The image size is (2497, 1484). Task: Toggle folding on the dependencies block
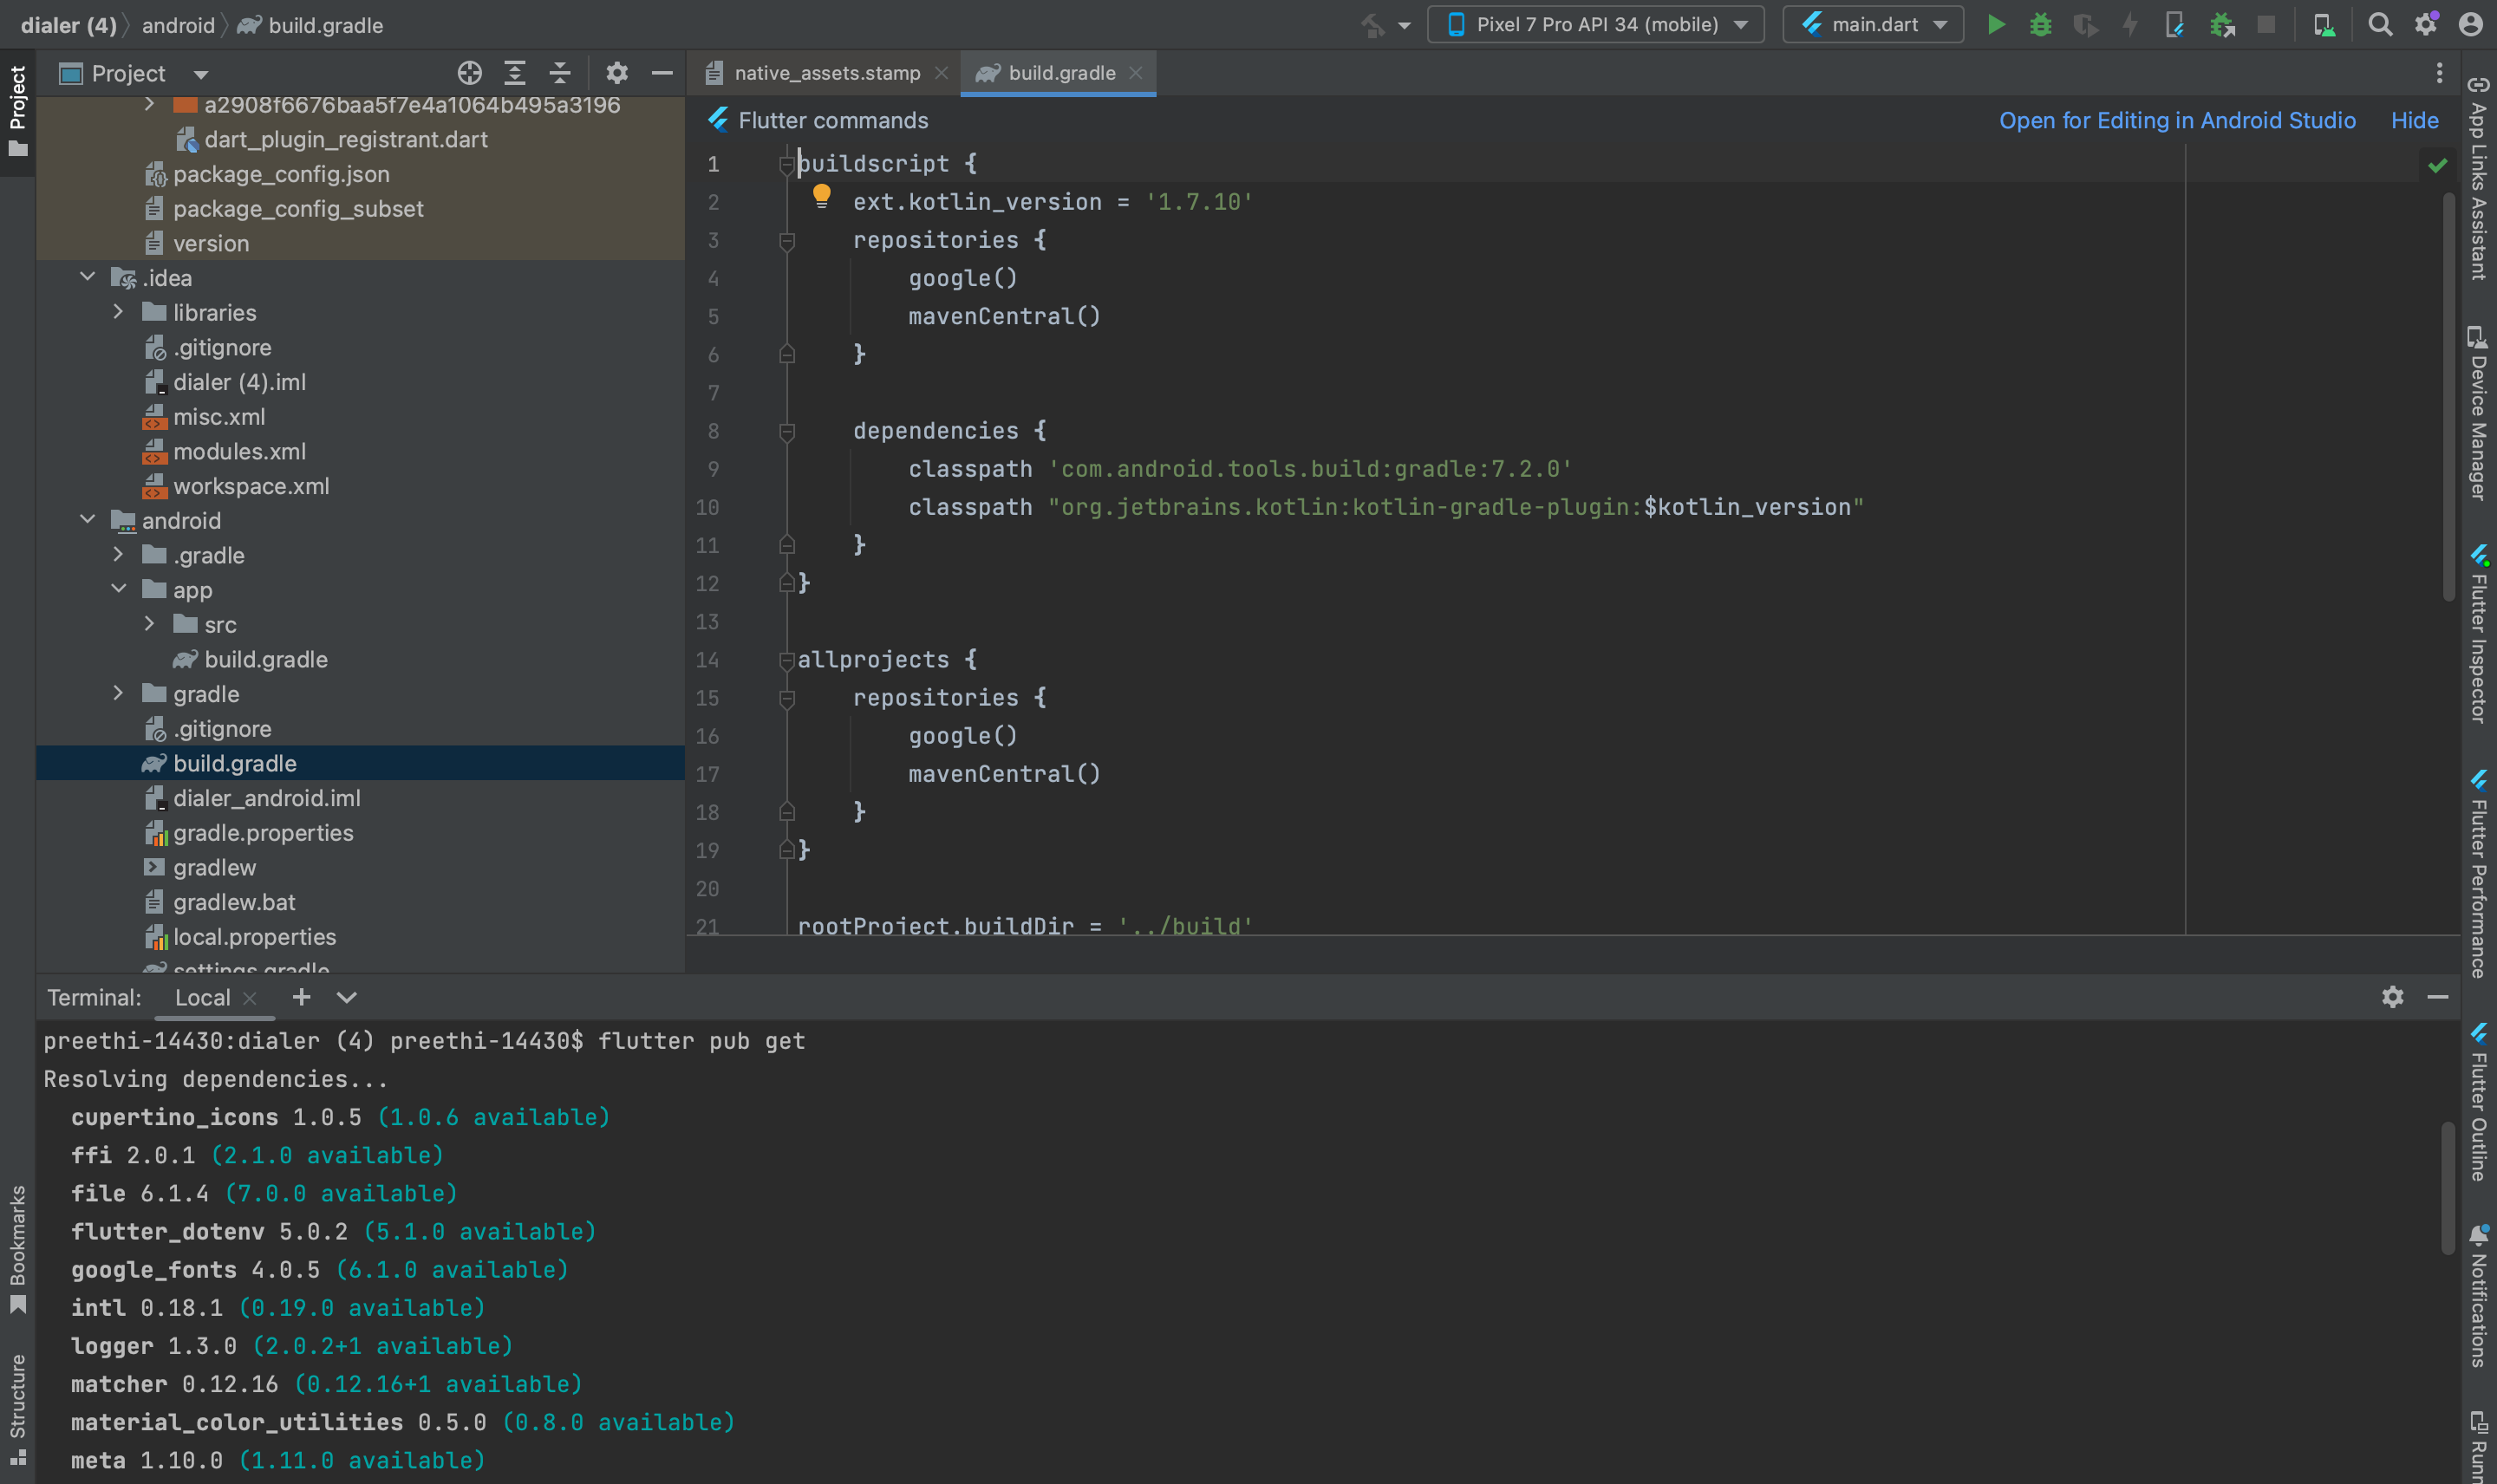(x=787, y=431)
